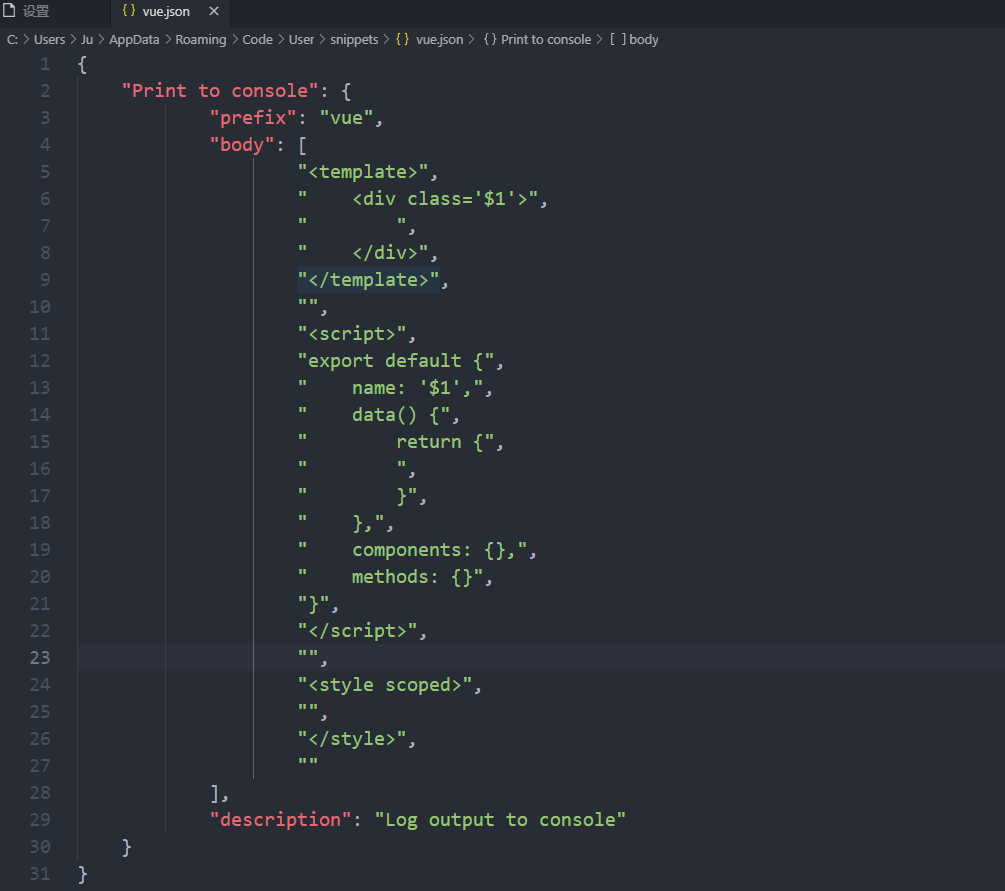Click the "export default {" string
Screen dimensions: 1005x891
(x=396, y=361)
